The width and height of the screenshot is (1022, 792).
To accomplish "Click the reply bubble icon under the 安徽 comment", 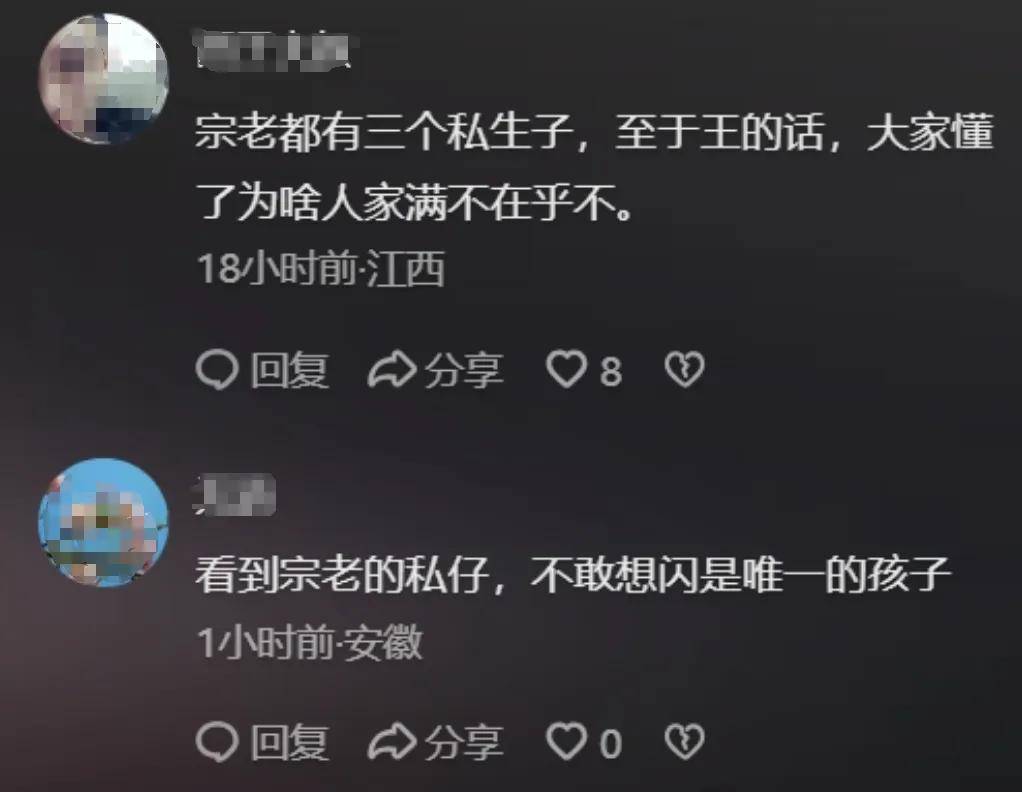I will tap(217, 742).
